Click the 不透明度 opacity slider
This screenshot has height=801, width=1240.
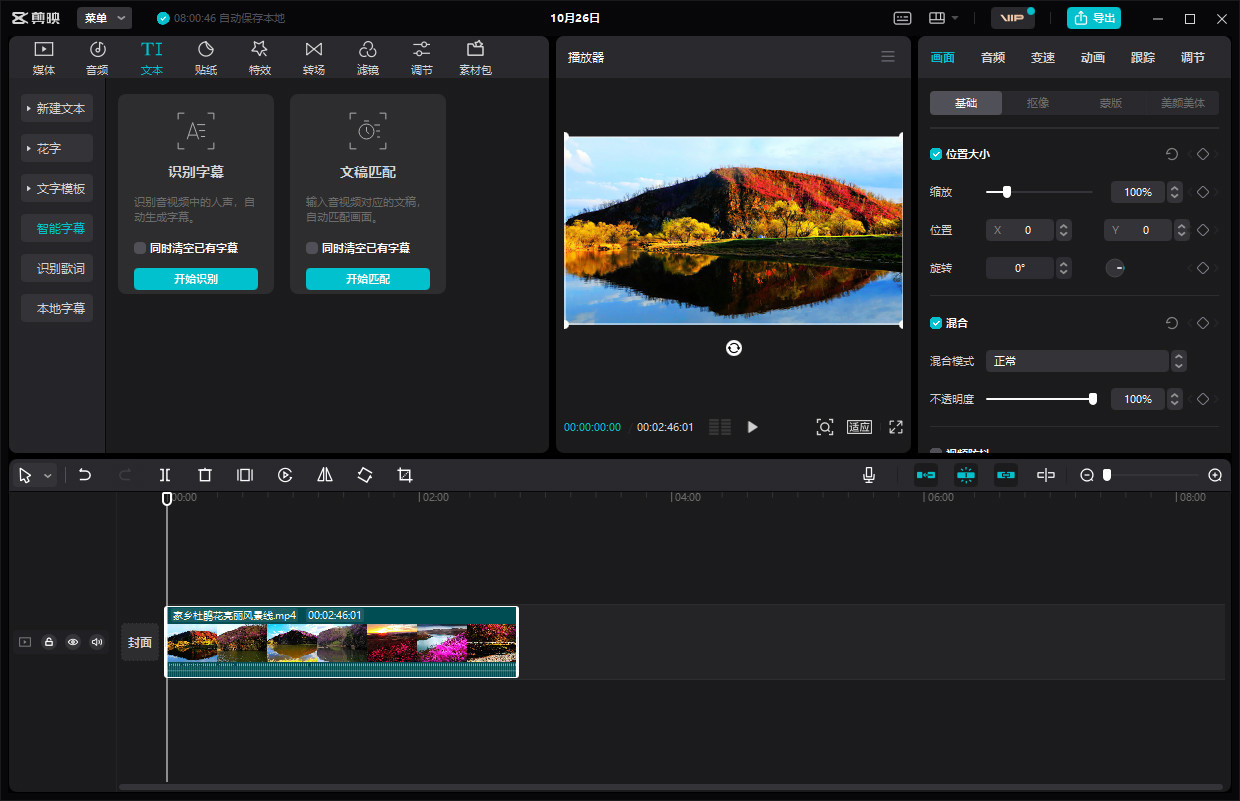coord(1040,399)
